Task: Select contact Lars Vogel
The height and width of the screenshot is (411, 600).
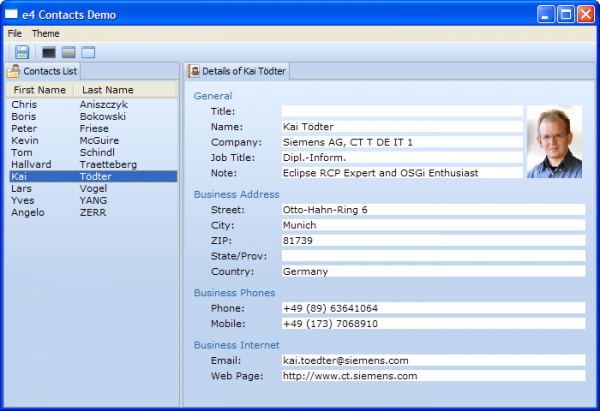Action: point(93,188)
